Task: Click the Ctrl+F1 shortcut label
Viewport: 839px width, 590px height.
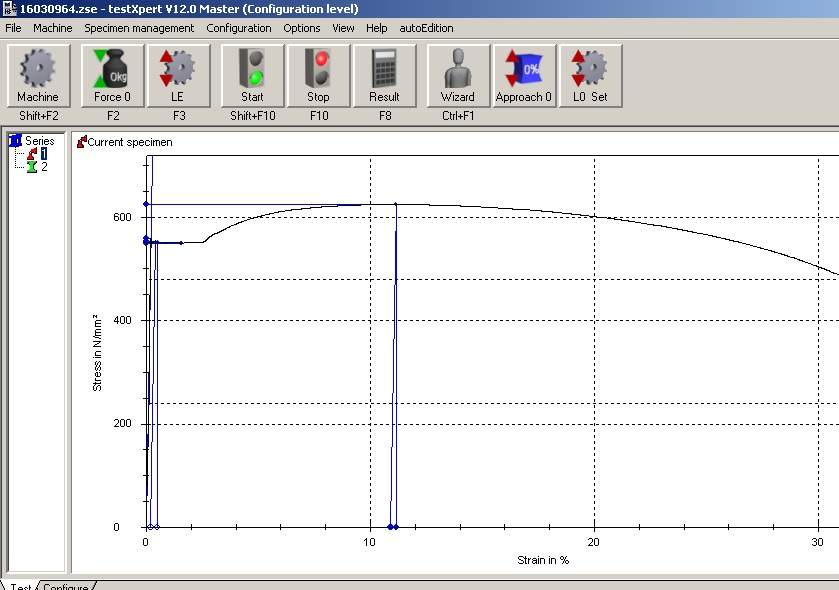Action: pyautogui.click(x=458, y=116)
